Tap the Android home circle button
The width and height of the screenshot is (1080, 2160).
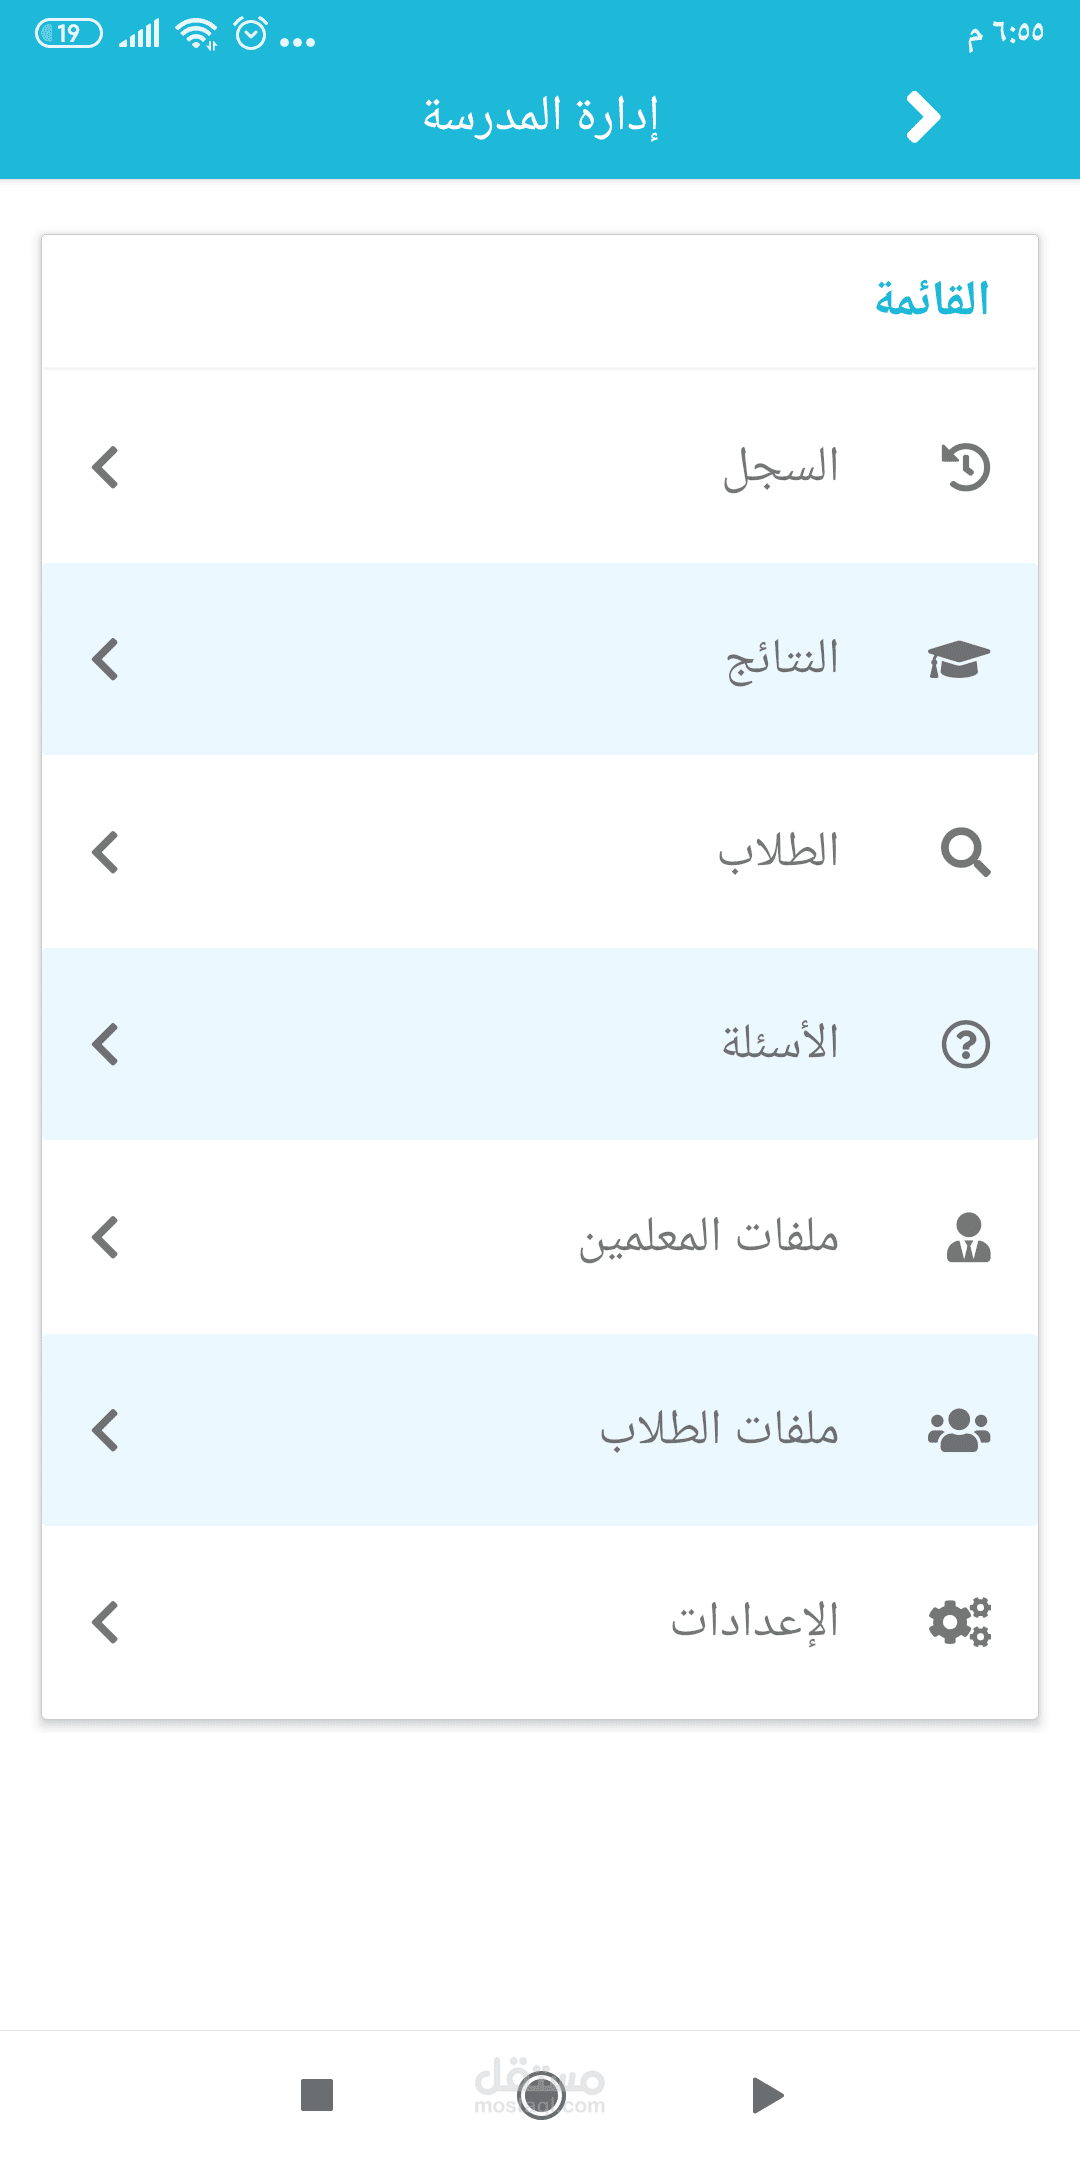pos(541,2095)
